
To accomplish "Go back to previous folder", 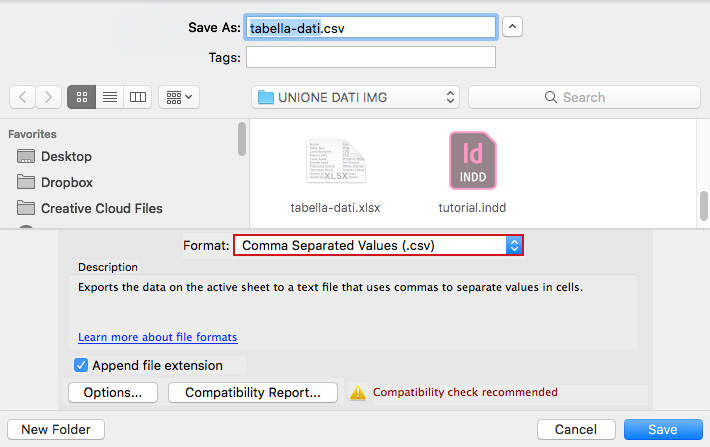I will 22,97.
